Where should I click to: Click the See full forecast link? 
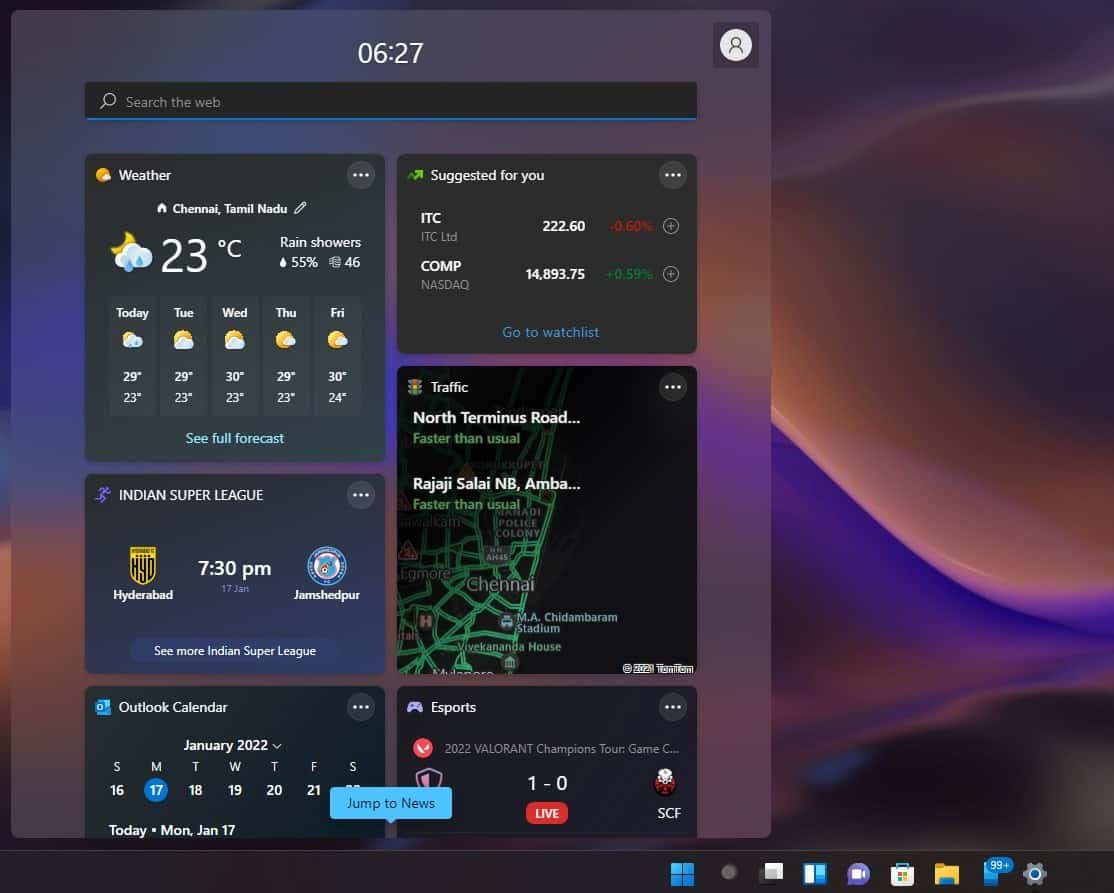pyautogui.click(x=234, y=438)
